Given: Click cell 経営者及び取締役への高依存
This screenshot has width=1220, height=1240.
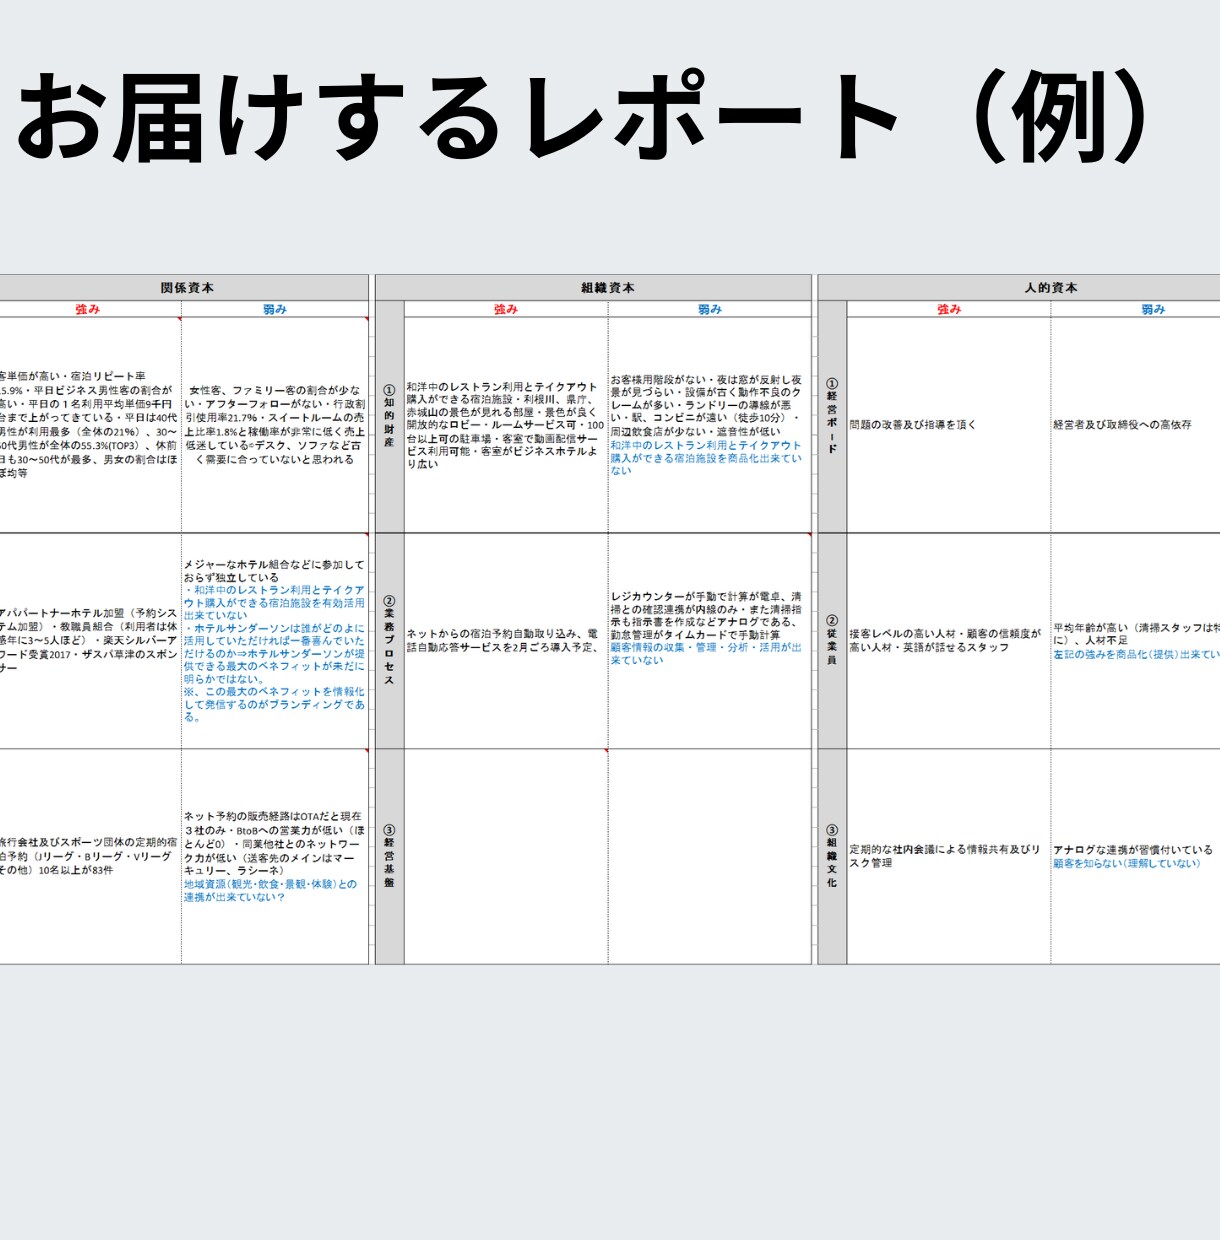Looking at the screenshot, I should coord(1136,425).
